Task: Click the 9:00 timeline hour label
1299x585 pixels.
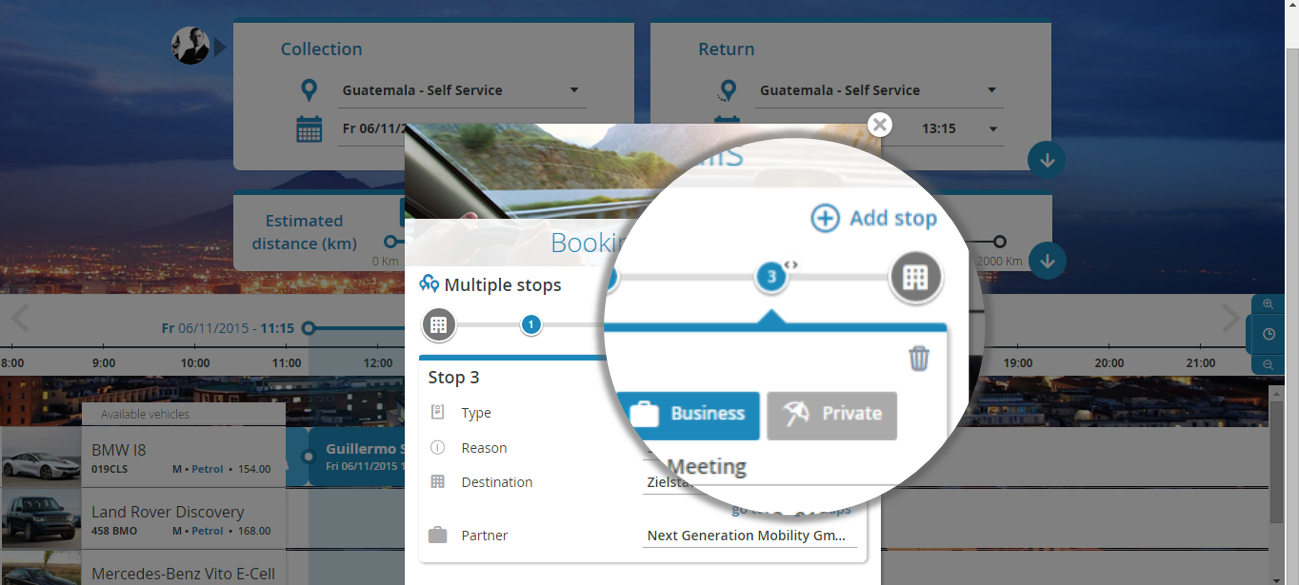Action: [103, 363]
